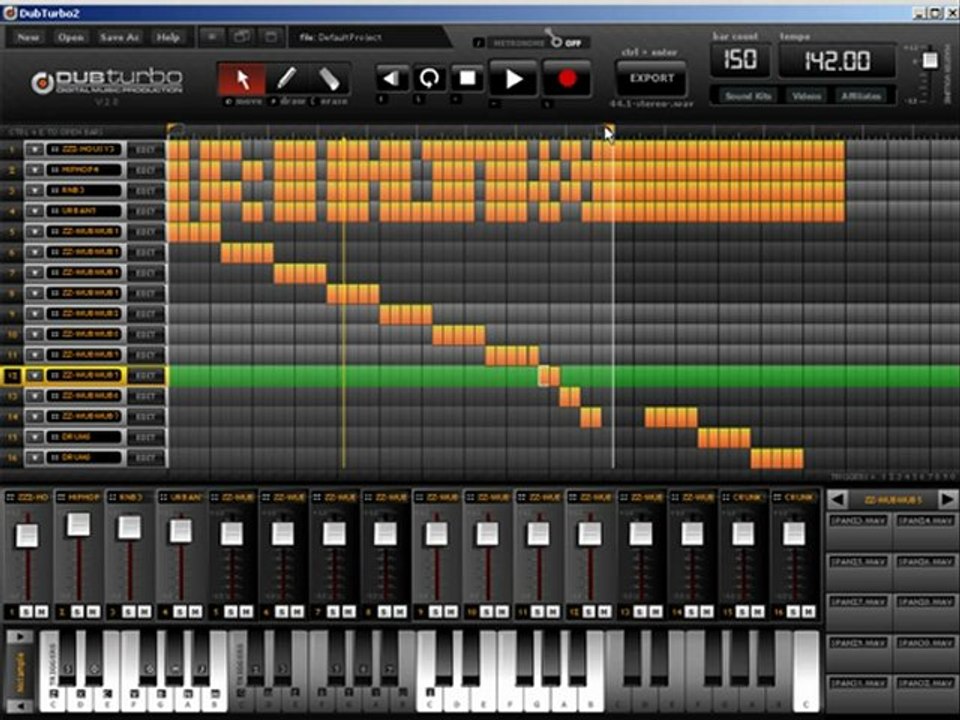This screenshot has width=960, height=720.
Task: Click the bar count field showing 150
Action: [740, 60]
